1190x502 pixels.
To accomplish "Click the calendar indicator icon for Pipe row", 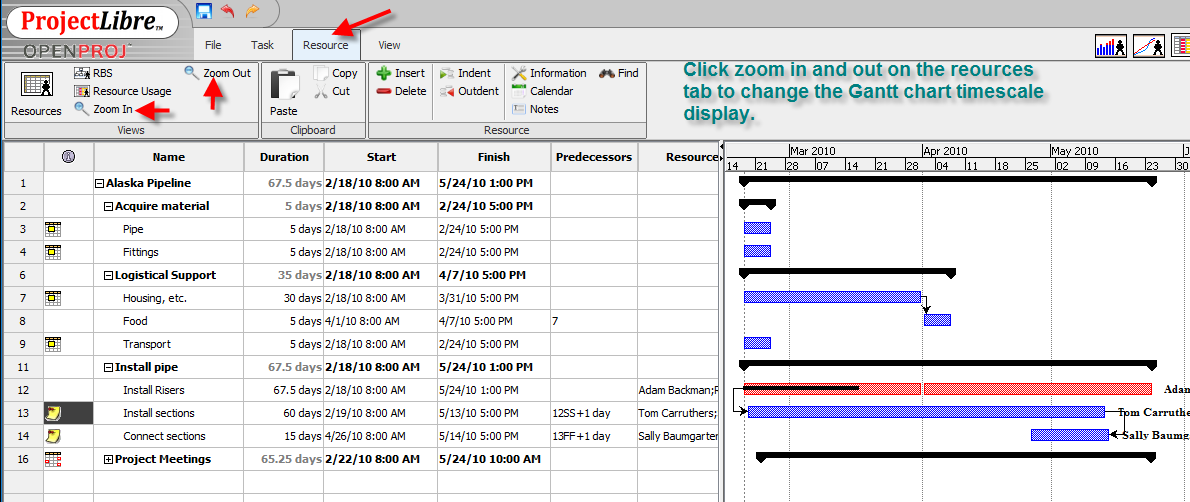I will [x=52, y=229].
